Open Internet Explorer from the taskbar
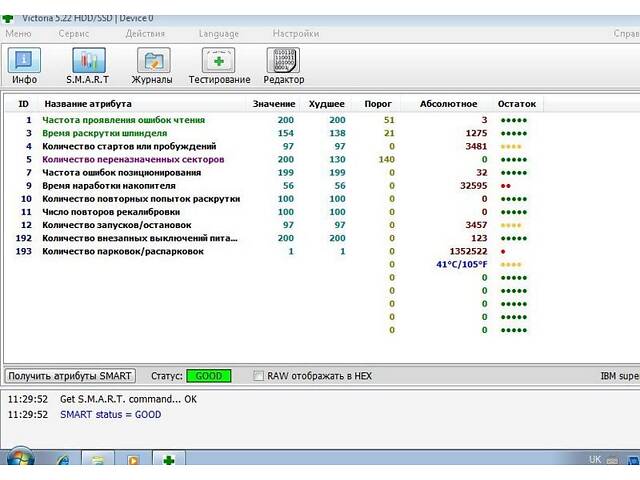Viewport: 640px width, 480px height. coord(62,460)
